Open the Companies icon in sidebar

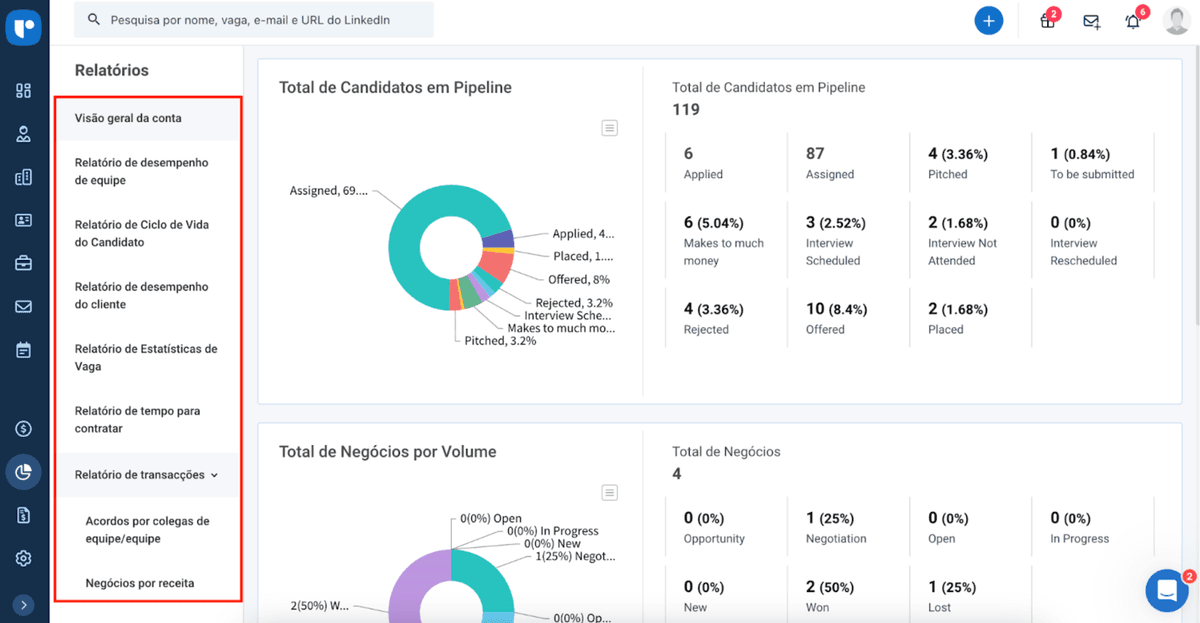(22, 177)
